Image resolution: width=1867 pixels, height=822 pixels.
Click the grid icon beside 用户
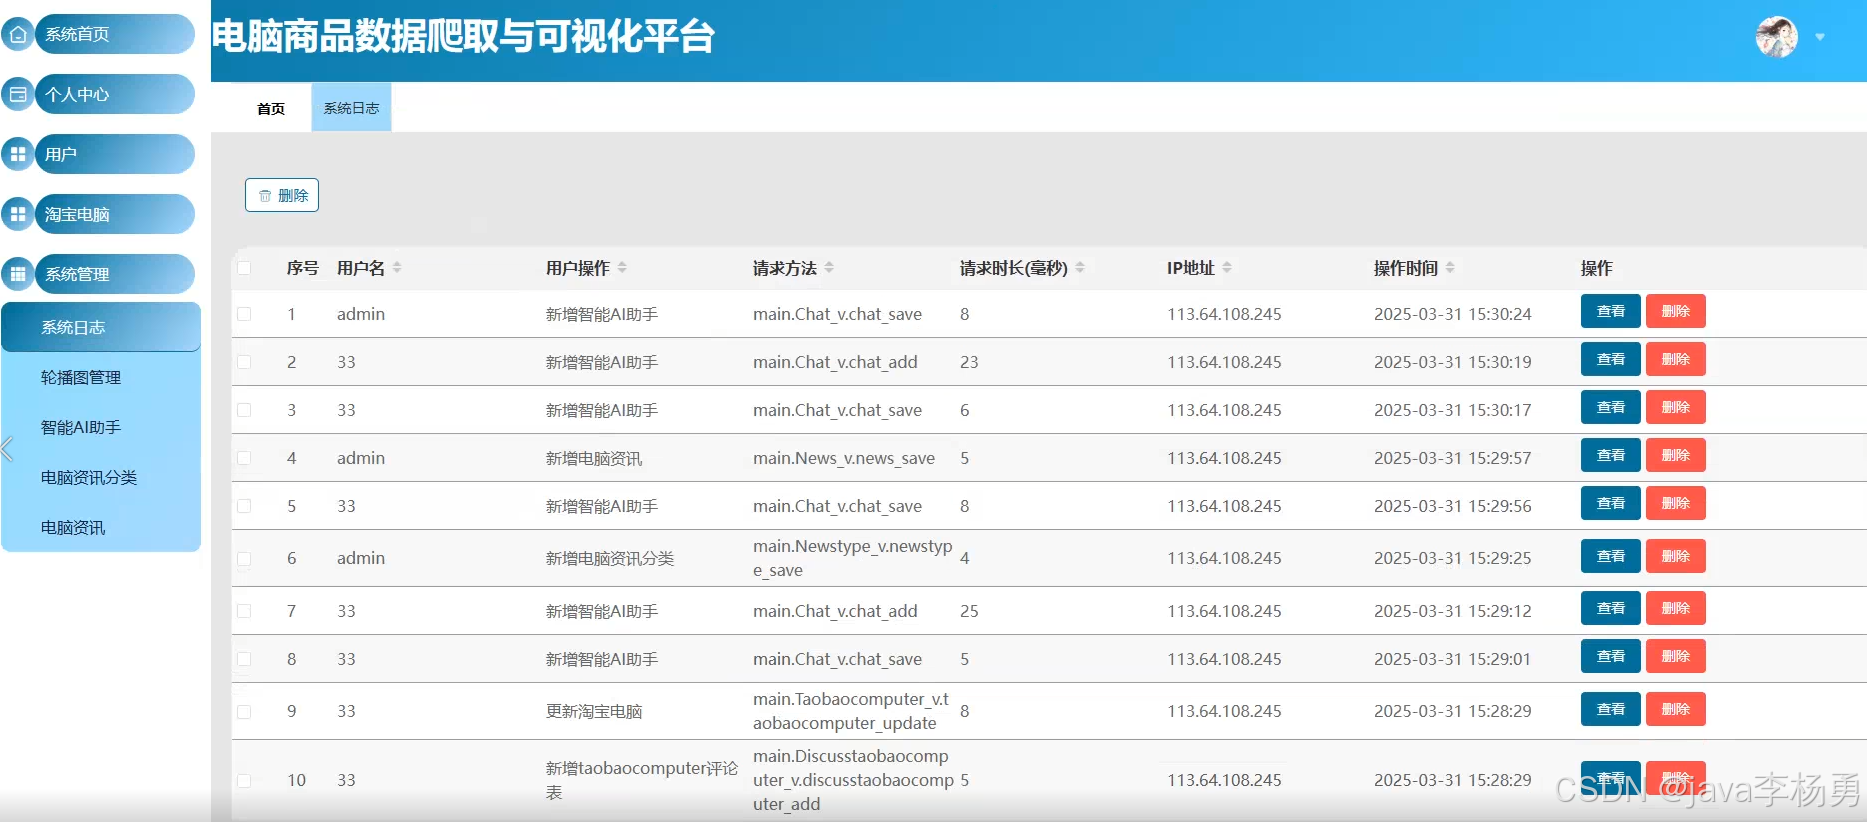(x=18, y=155)
